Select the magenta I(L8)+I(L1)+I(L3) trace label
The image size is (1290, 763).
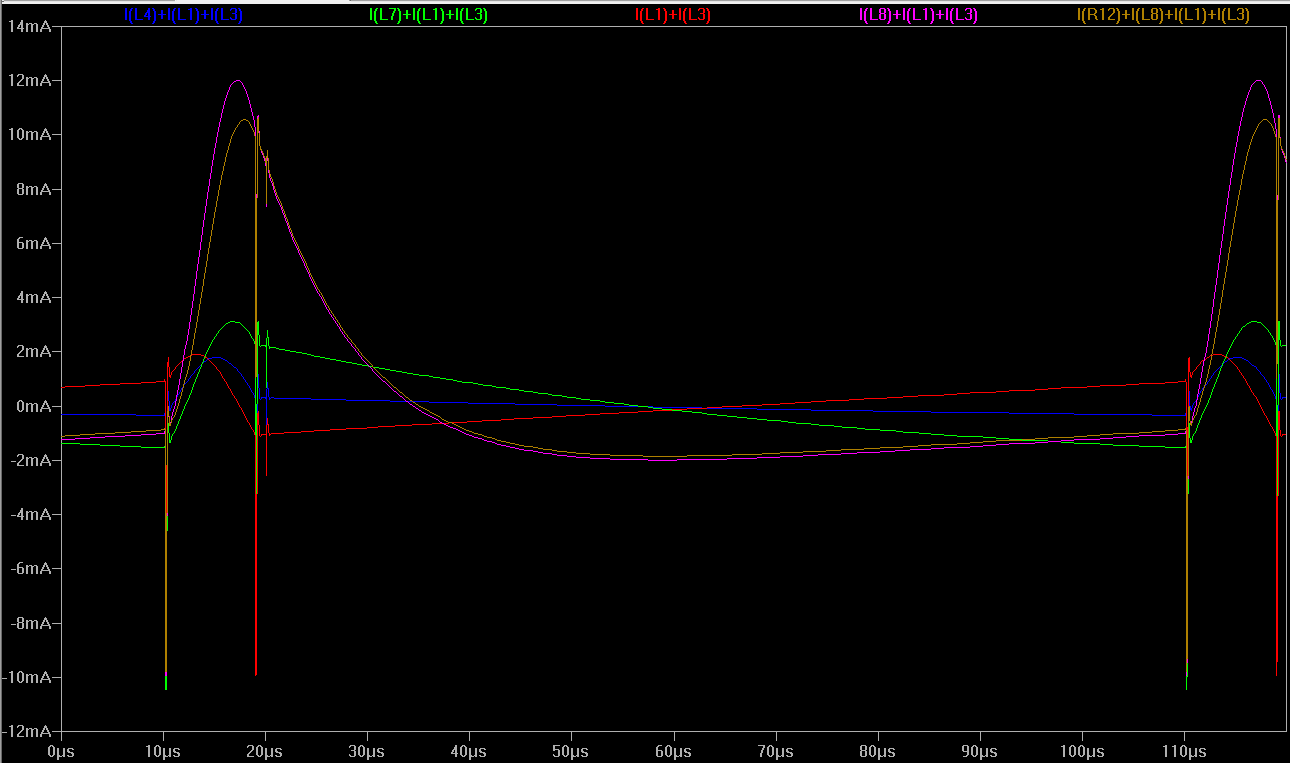(x=918, y=15)
